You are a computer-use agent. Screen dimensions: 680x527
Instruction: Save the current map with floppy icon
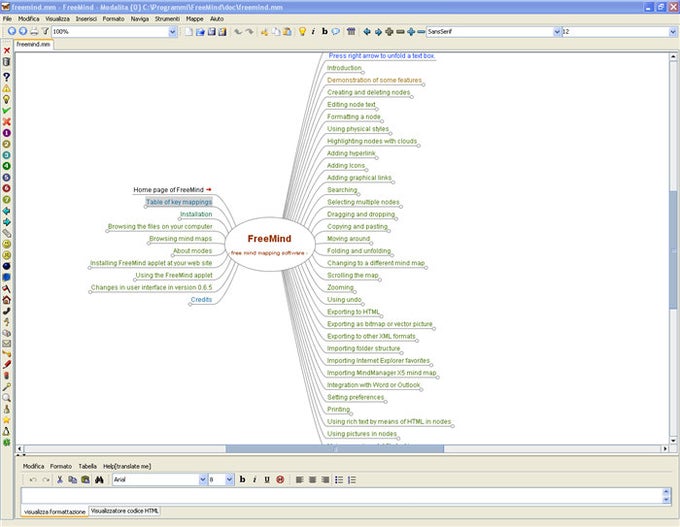pos(211,32)
